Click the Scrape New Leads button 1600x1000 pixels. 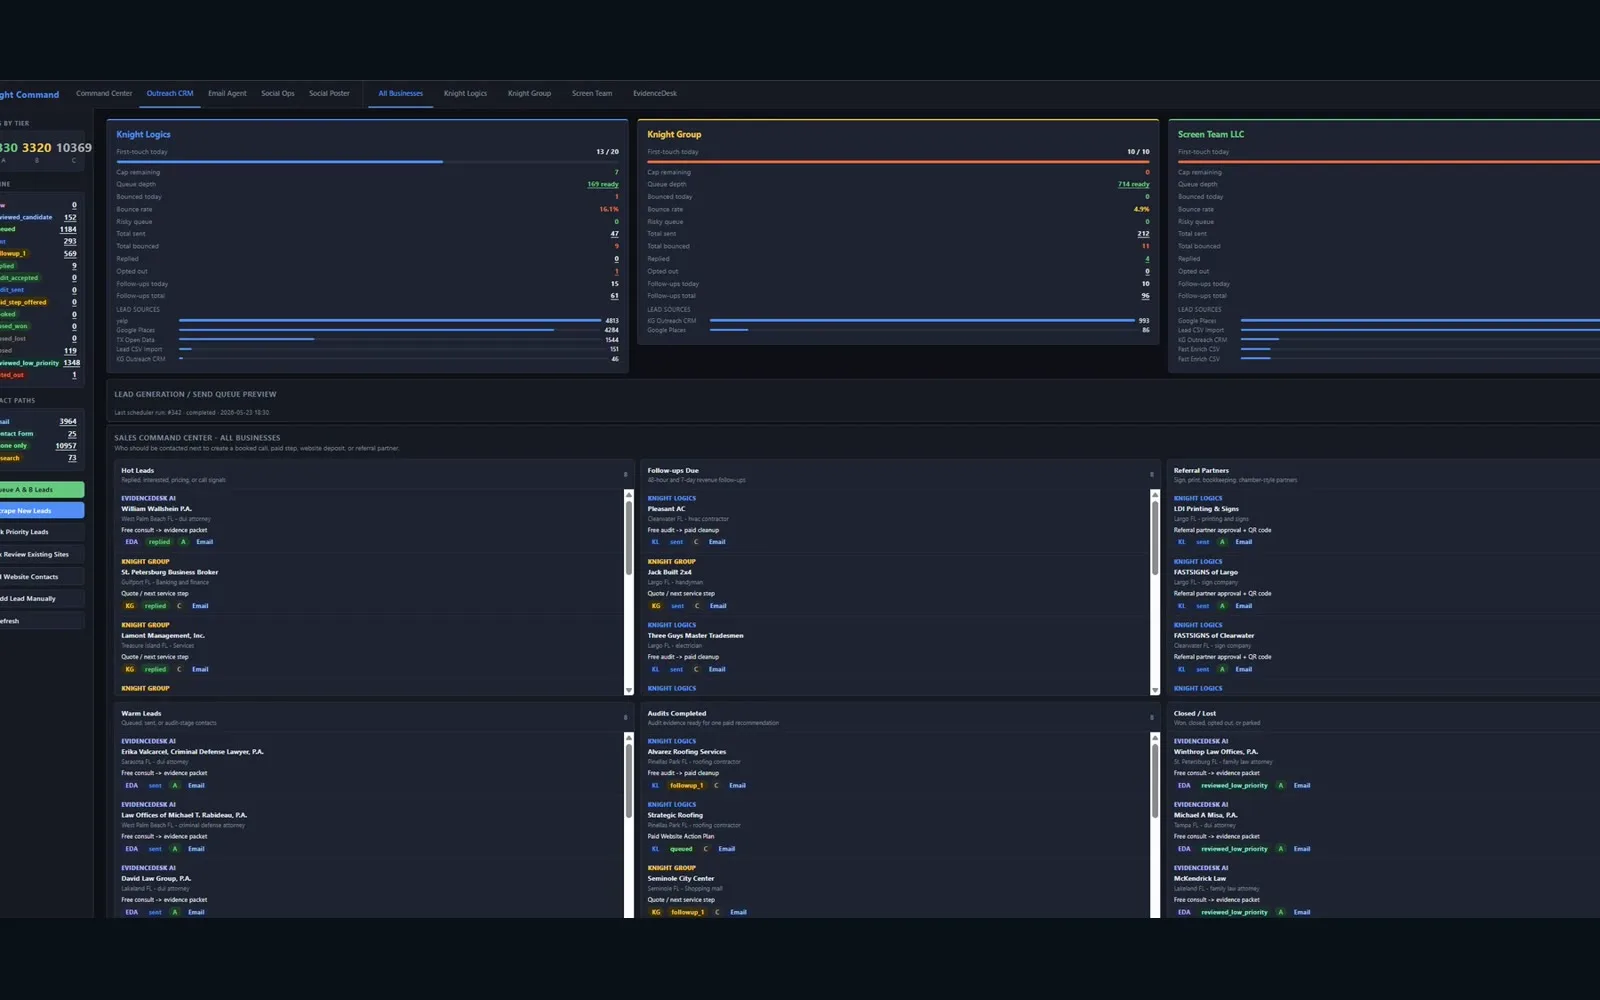point(41,510)
